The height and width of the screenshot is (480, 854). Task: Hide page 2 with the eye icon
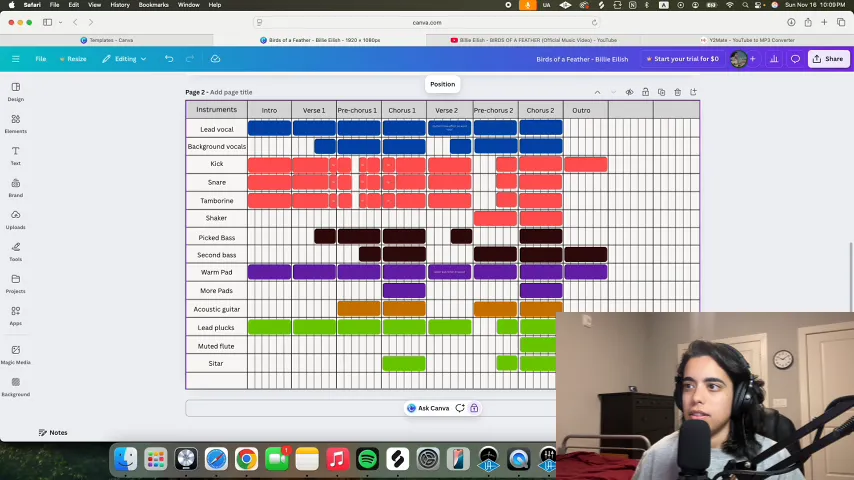click(x=629, y=92)
